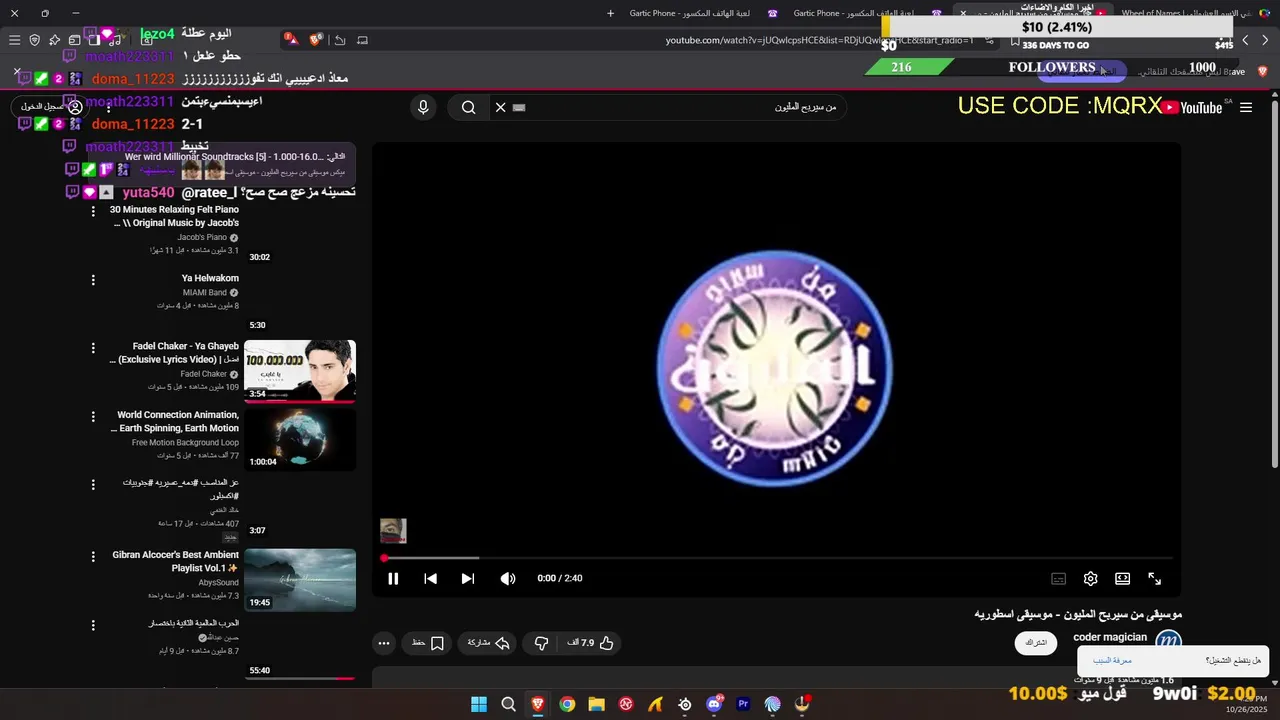Save video with bookmark button
This screenshot has height=720, width=1280.
tap(428, 643)
